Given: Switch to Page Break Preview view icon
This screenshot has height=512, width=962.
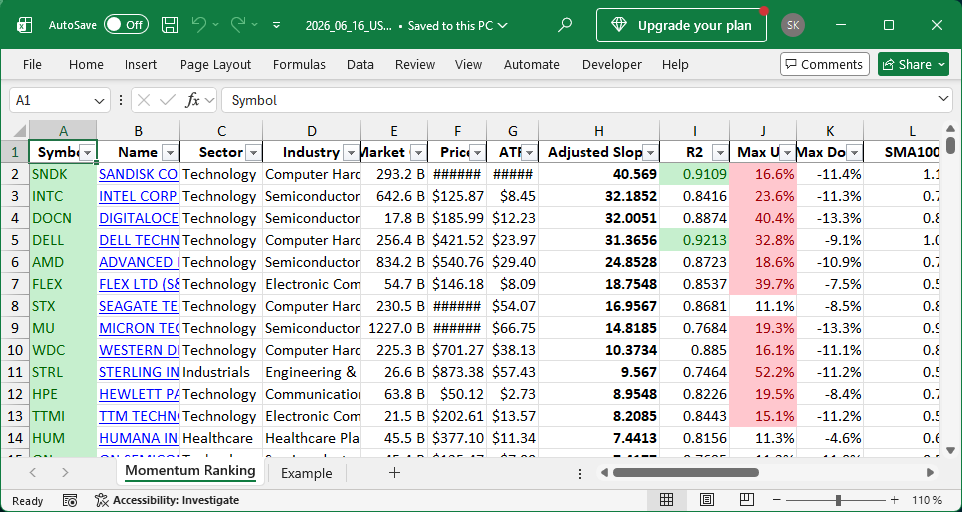Looking at the screenshot, I should pos(746,500).
